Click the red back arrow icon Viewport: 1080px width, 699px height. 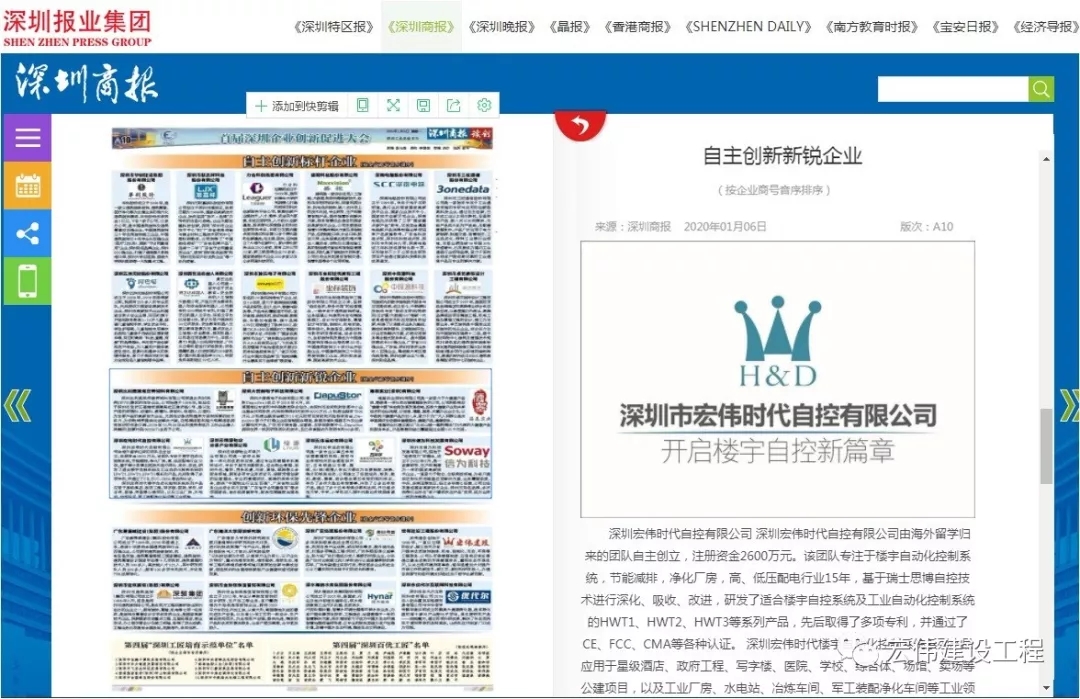[x=580, y=126]
